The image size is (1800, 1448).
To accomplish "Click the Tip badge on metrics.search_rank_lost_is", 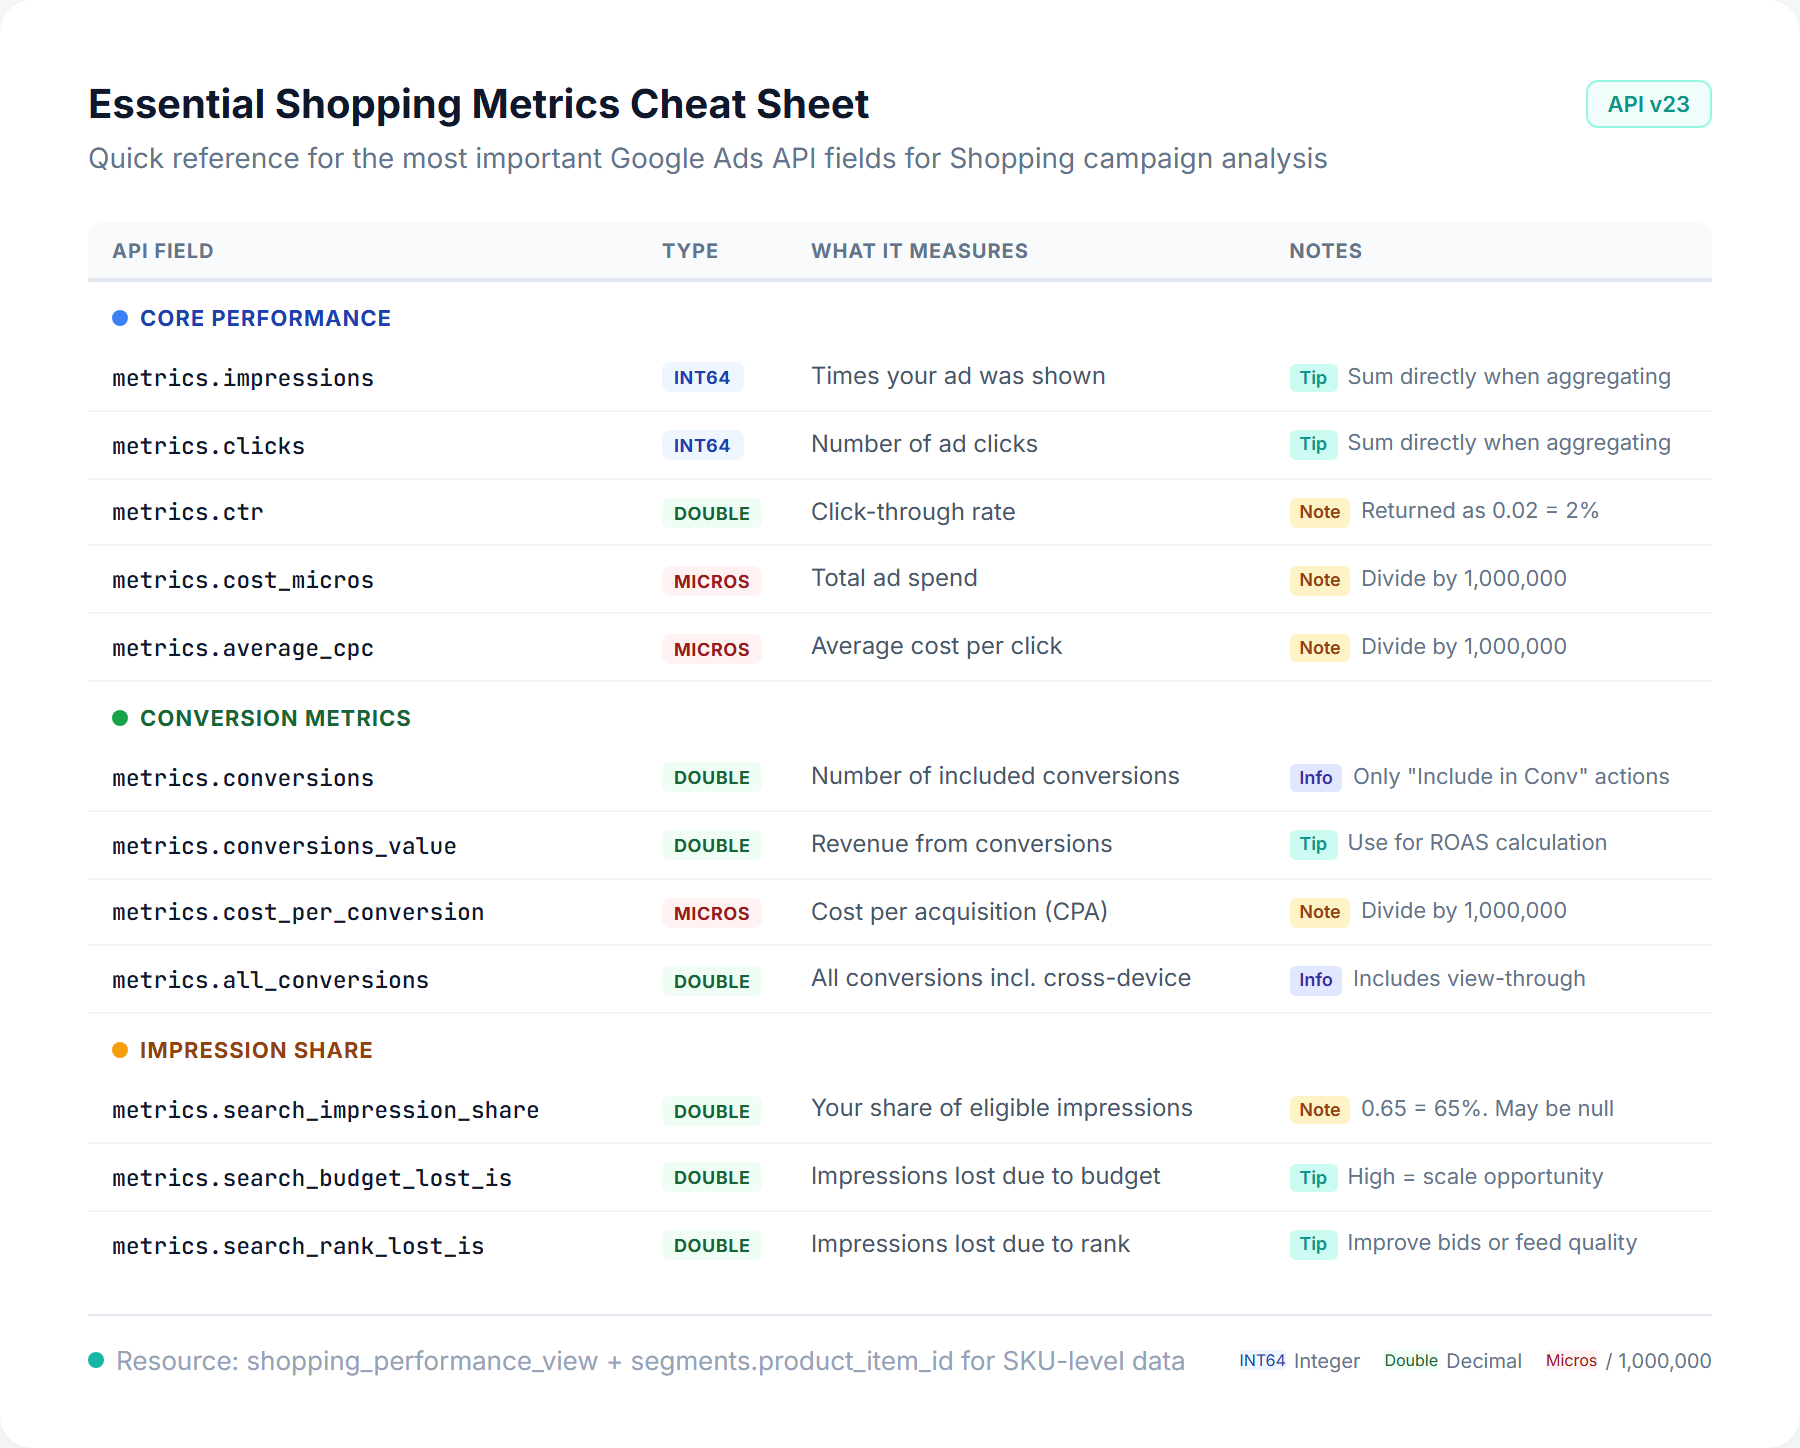I will [1313, 1244].
